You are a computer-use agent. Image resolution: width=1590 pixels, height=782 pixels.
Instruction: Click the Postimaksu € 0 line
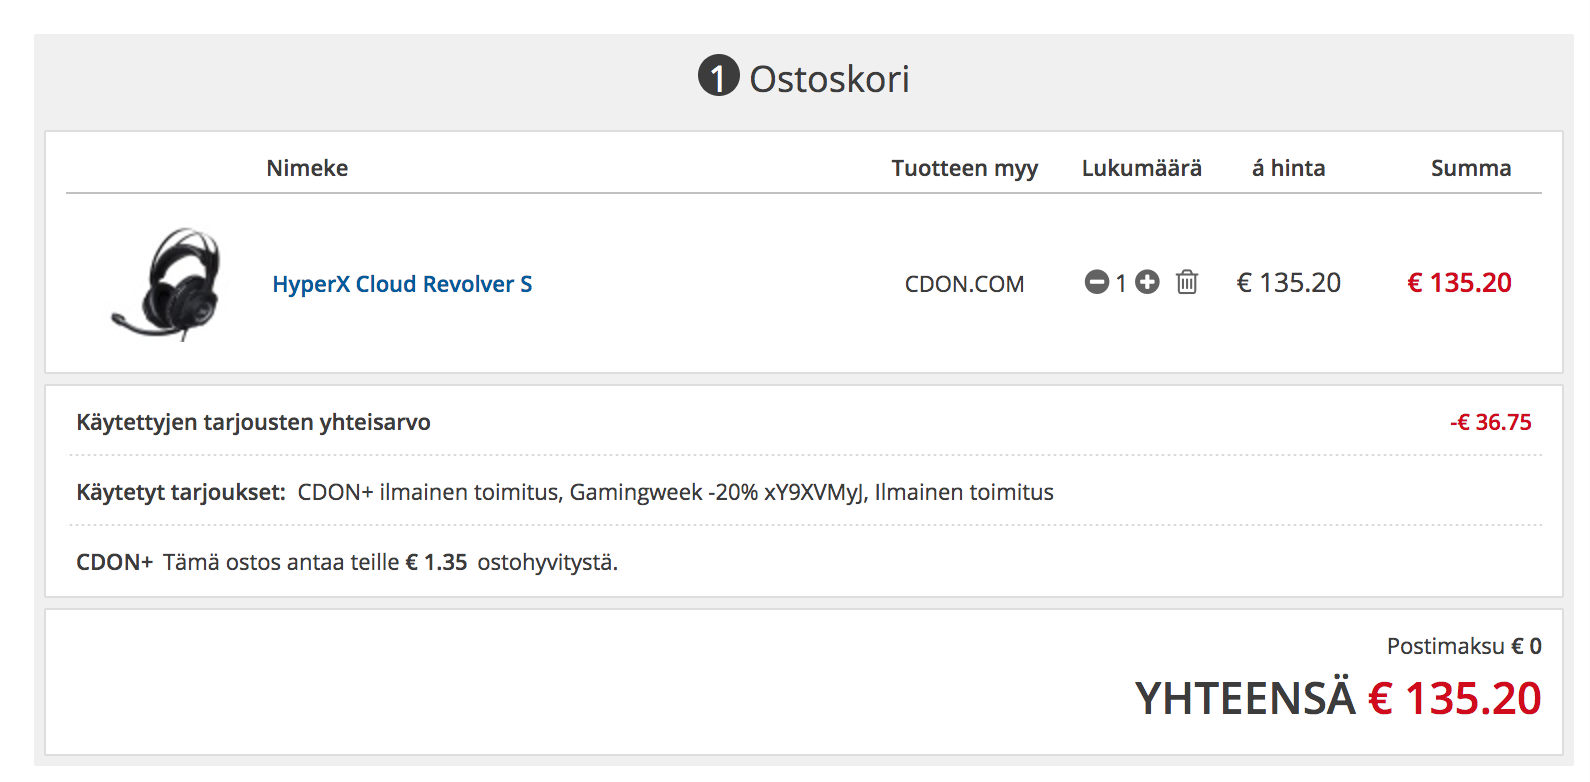click(1464, 646)
